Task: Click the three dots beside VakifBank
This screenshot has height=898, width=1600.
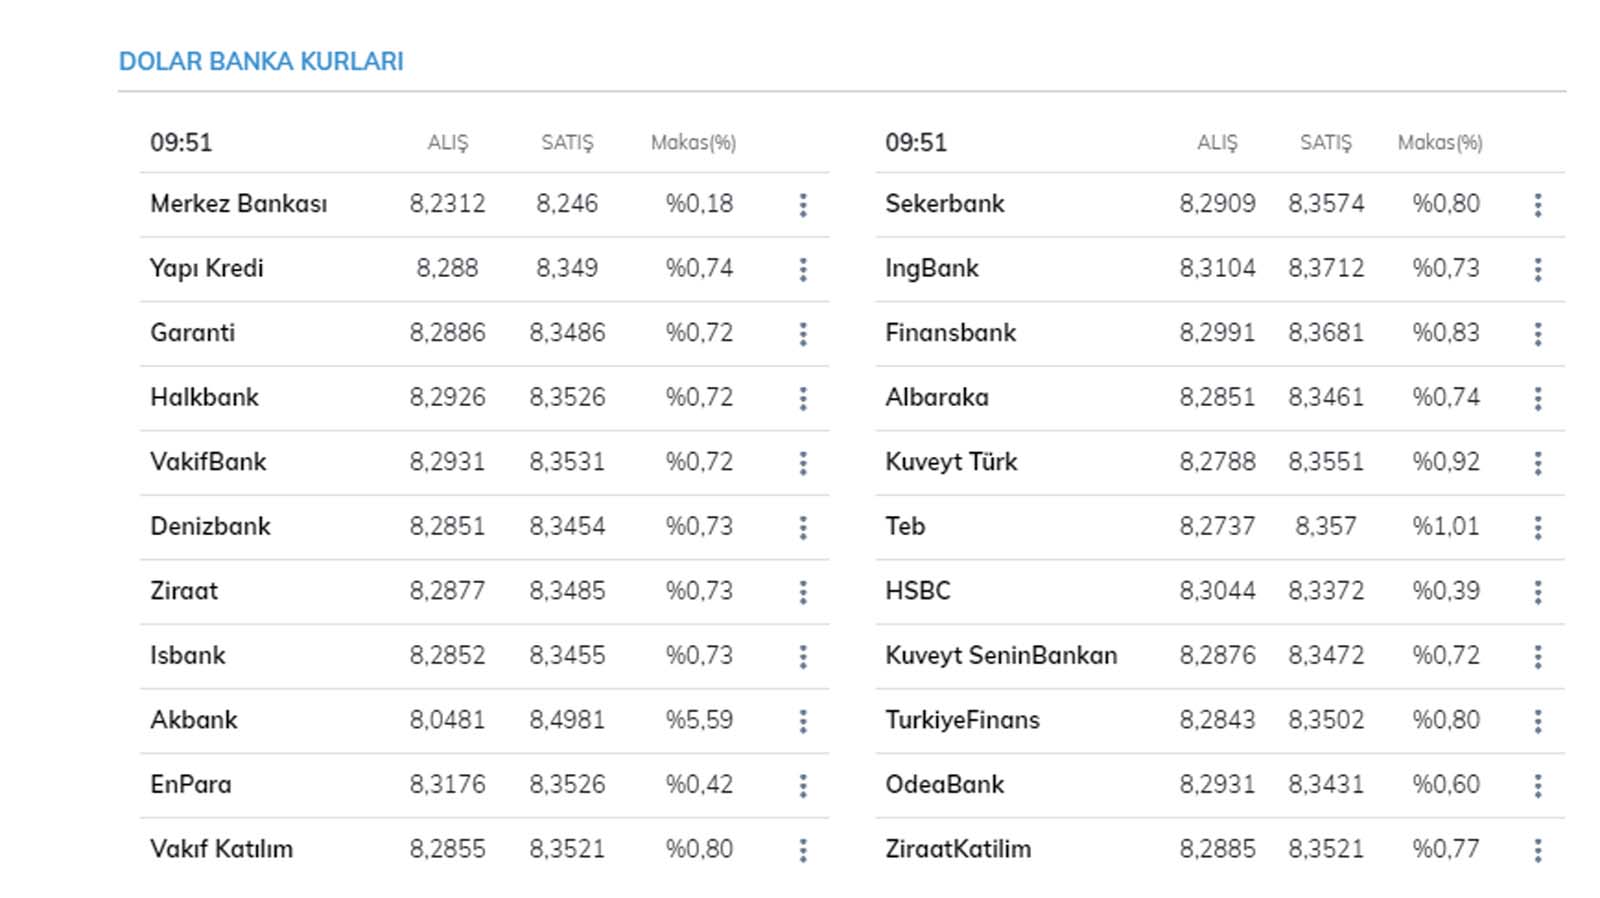Action: click(x=802, y=463)
